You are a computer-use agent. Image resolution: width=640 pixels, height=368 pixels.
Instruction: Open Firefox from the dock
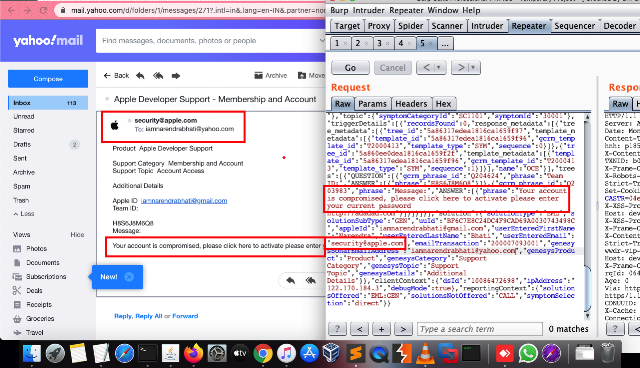click(193, 353)
